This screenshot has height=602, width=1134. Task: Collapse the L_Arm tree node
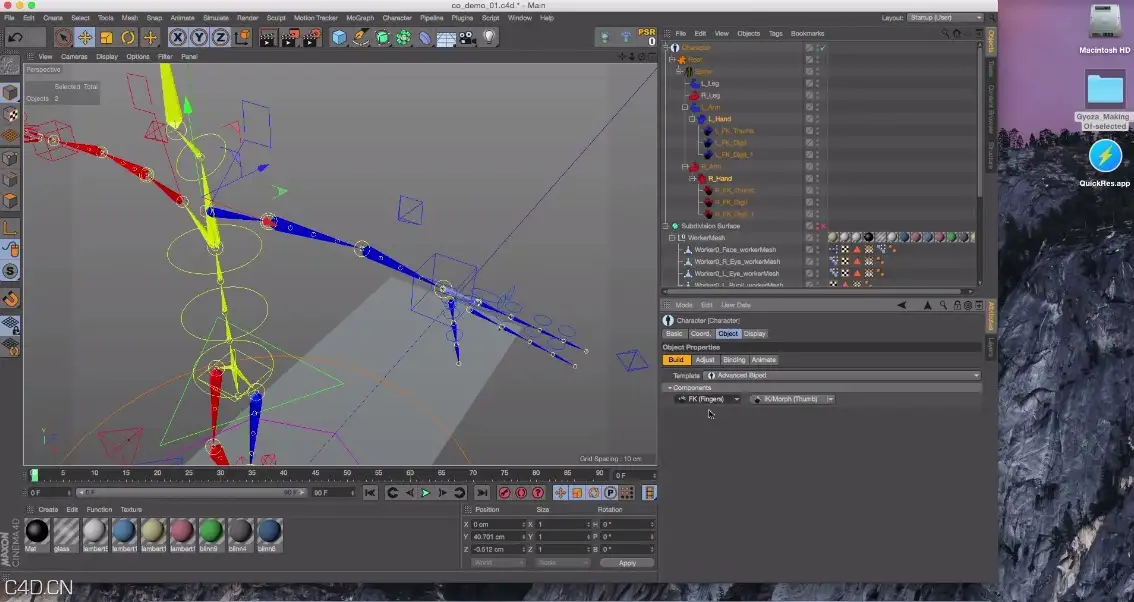coord(685,107)
